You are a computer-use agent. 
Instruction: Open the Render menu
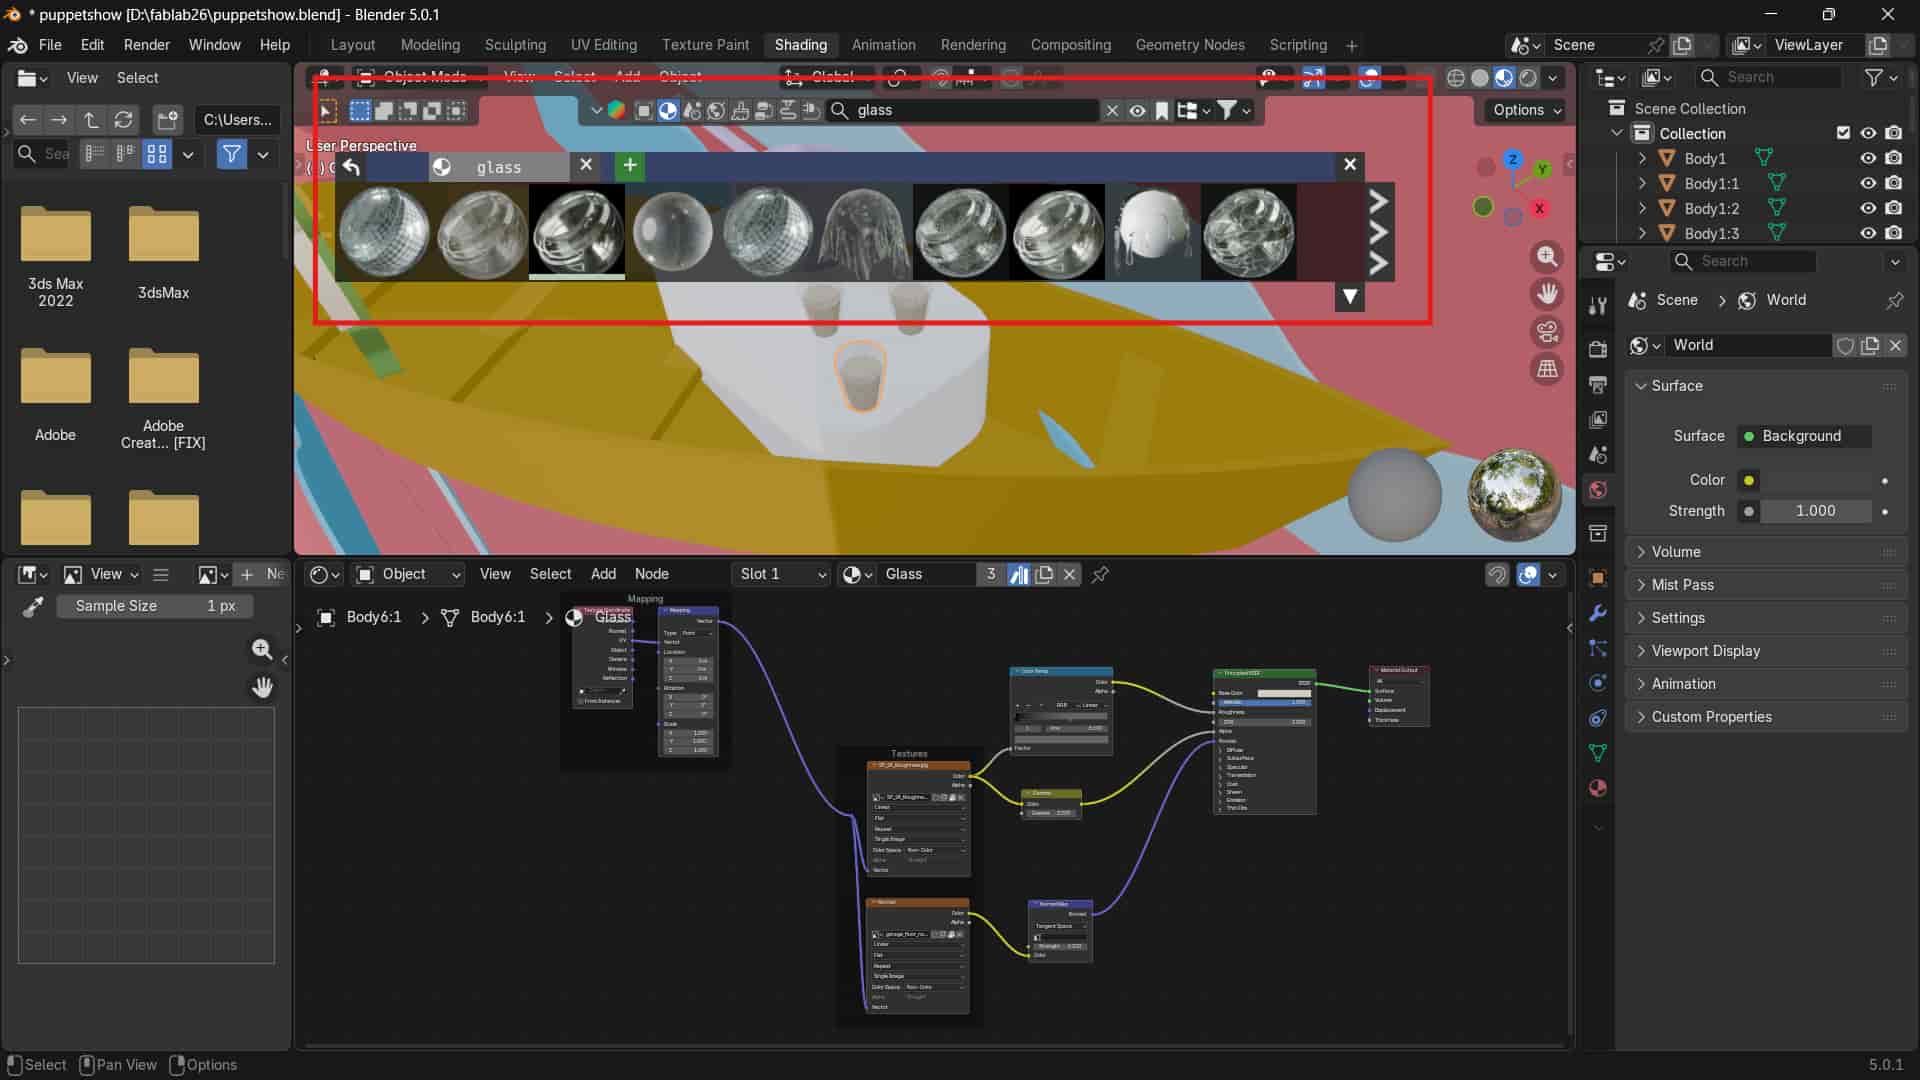[x=146, y=45]
